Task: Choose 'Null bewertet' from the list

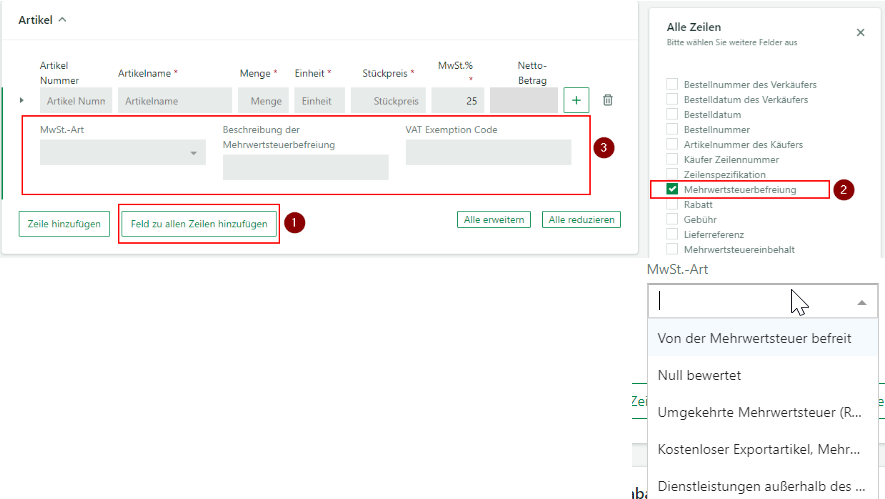Action: tap(699, 375)
